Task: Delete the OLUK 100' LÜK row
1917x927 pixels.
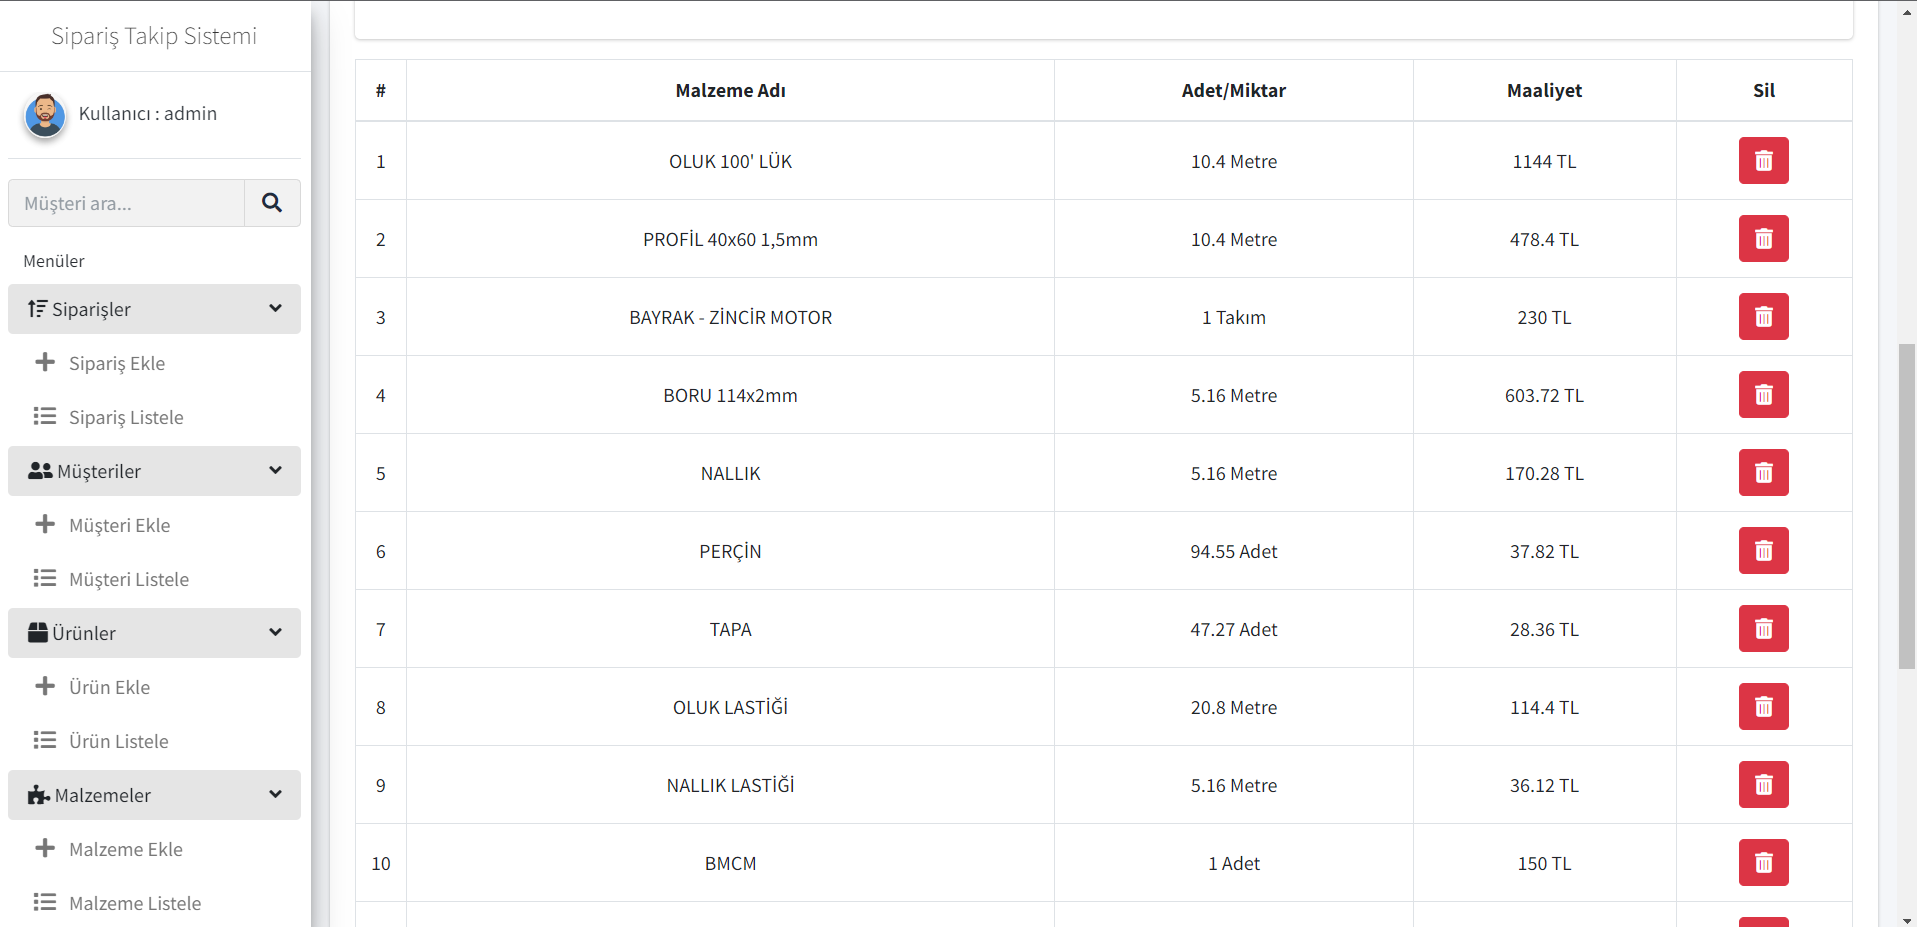Action: (1763, 161)
